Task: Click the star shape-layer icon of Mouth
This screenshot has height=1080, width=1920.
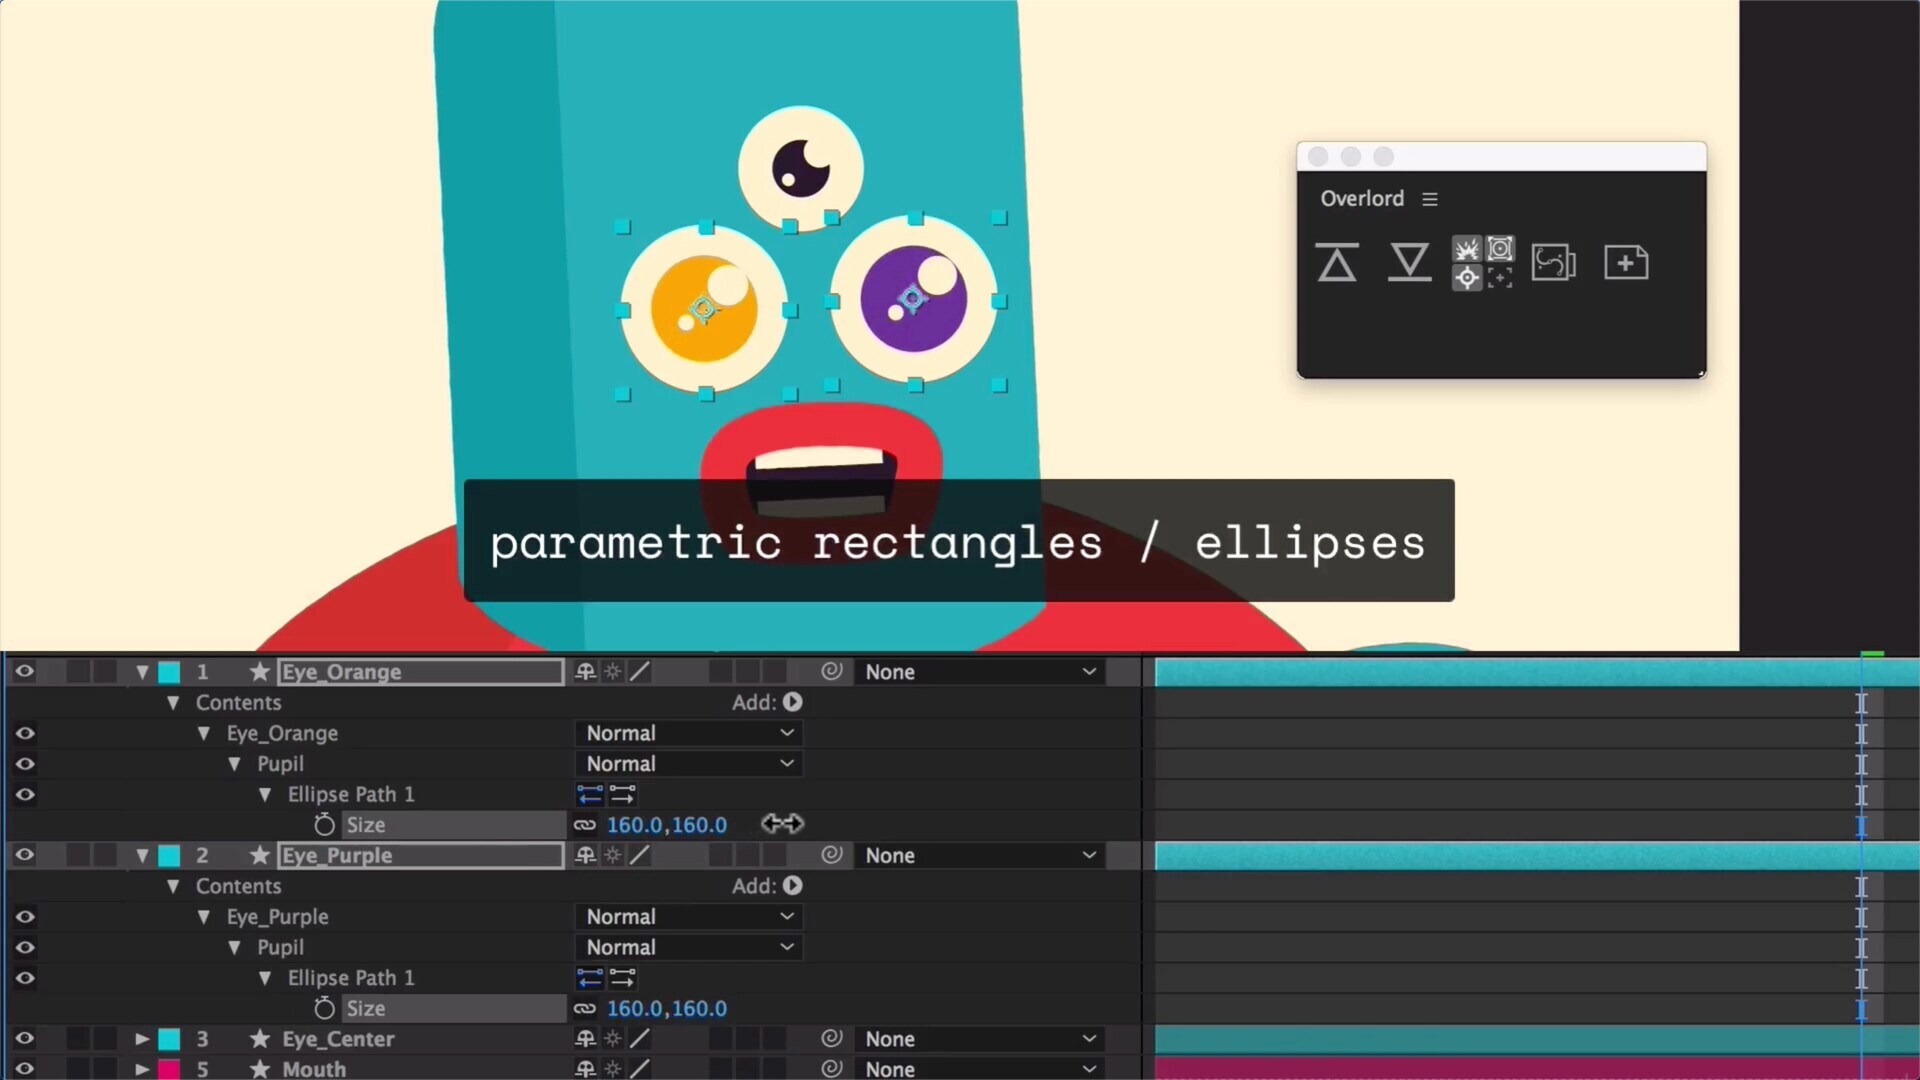Action: click(x=260, y=1068)
